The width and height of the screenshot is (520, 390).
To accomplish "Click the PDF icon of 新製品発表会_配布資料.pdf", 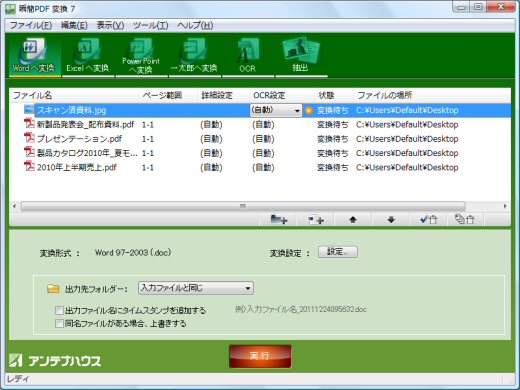I will click(29, 124).
